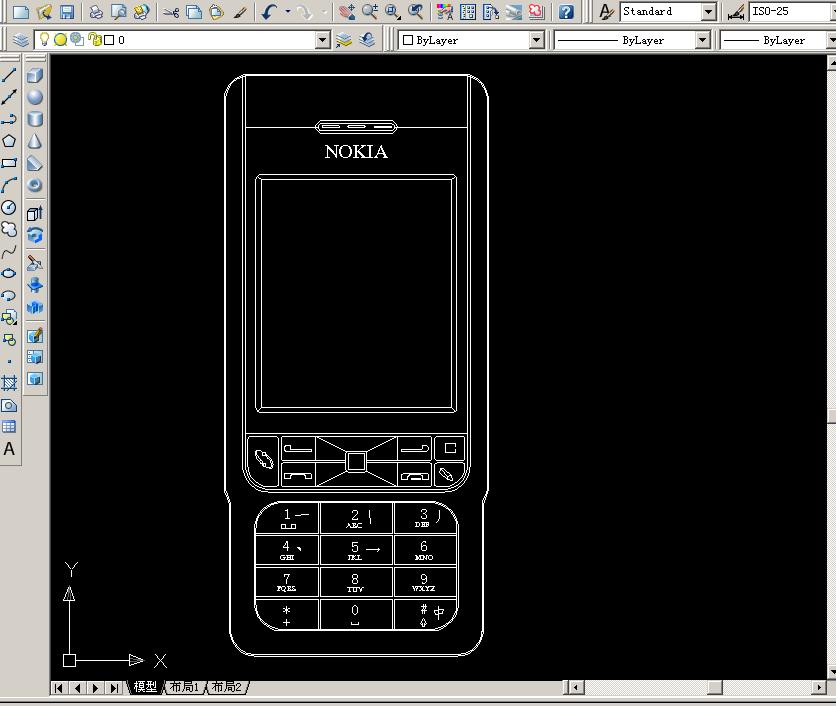Activate the Pan realtime hand tool
The height and width of the screenshot is (706, 836).
[347, 12]
